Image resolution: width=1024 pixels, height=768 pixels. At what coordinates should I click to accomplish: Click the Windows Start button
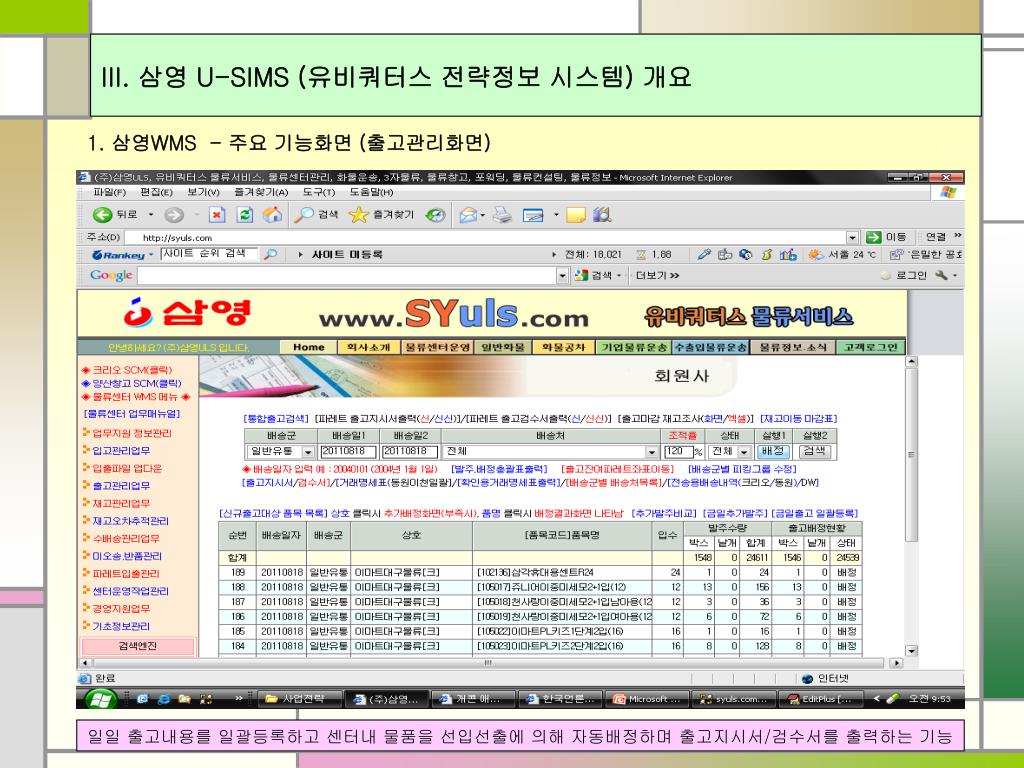99,699
